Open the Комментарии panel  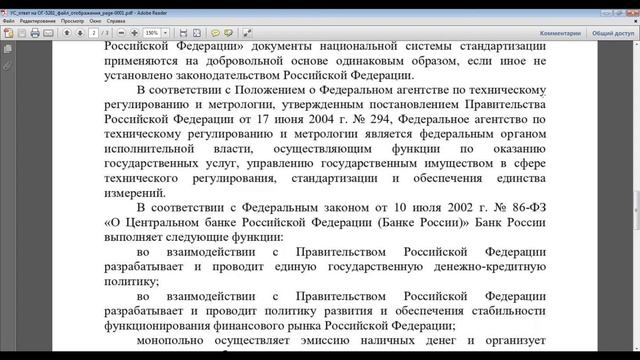coord(560,33)
